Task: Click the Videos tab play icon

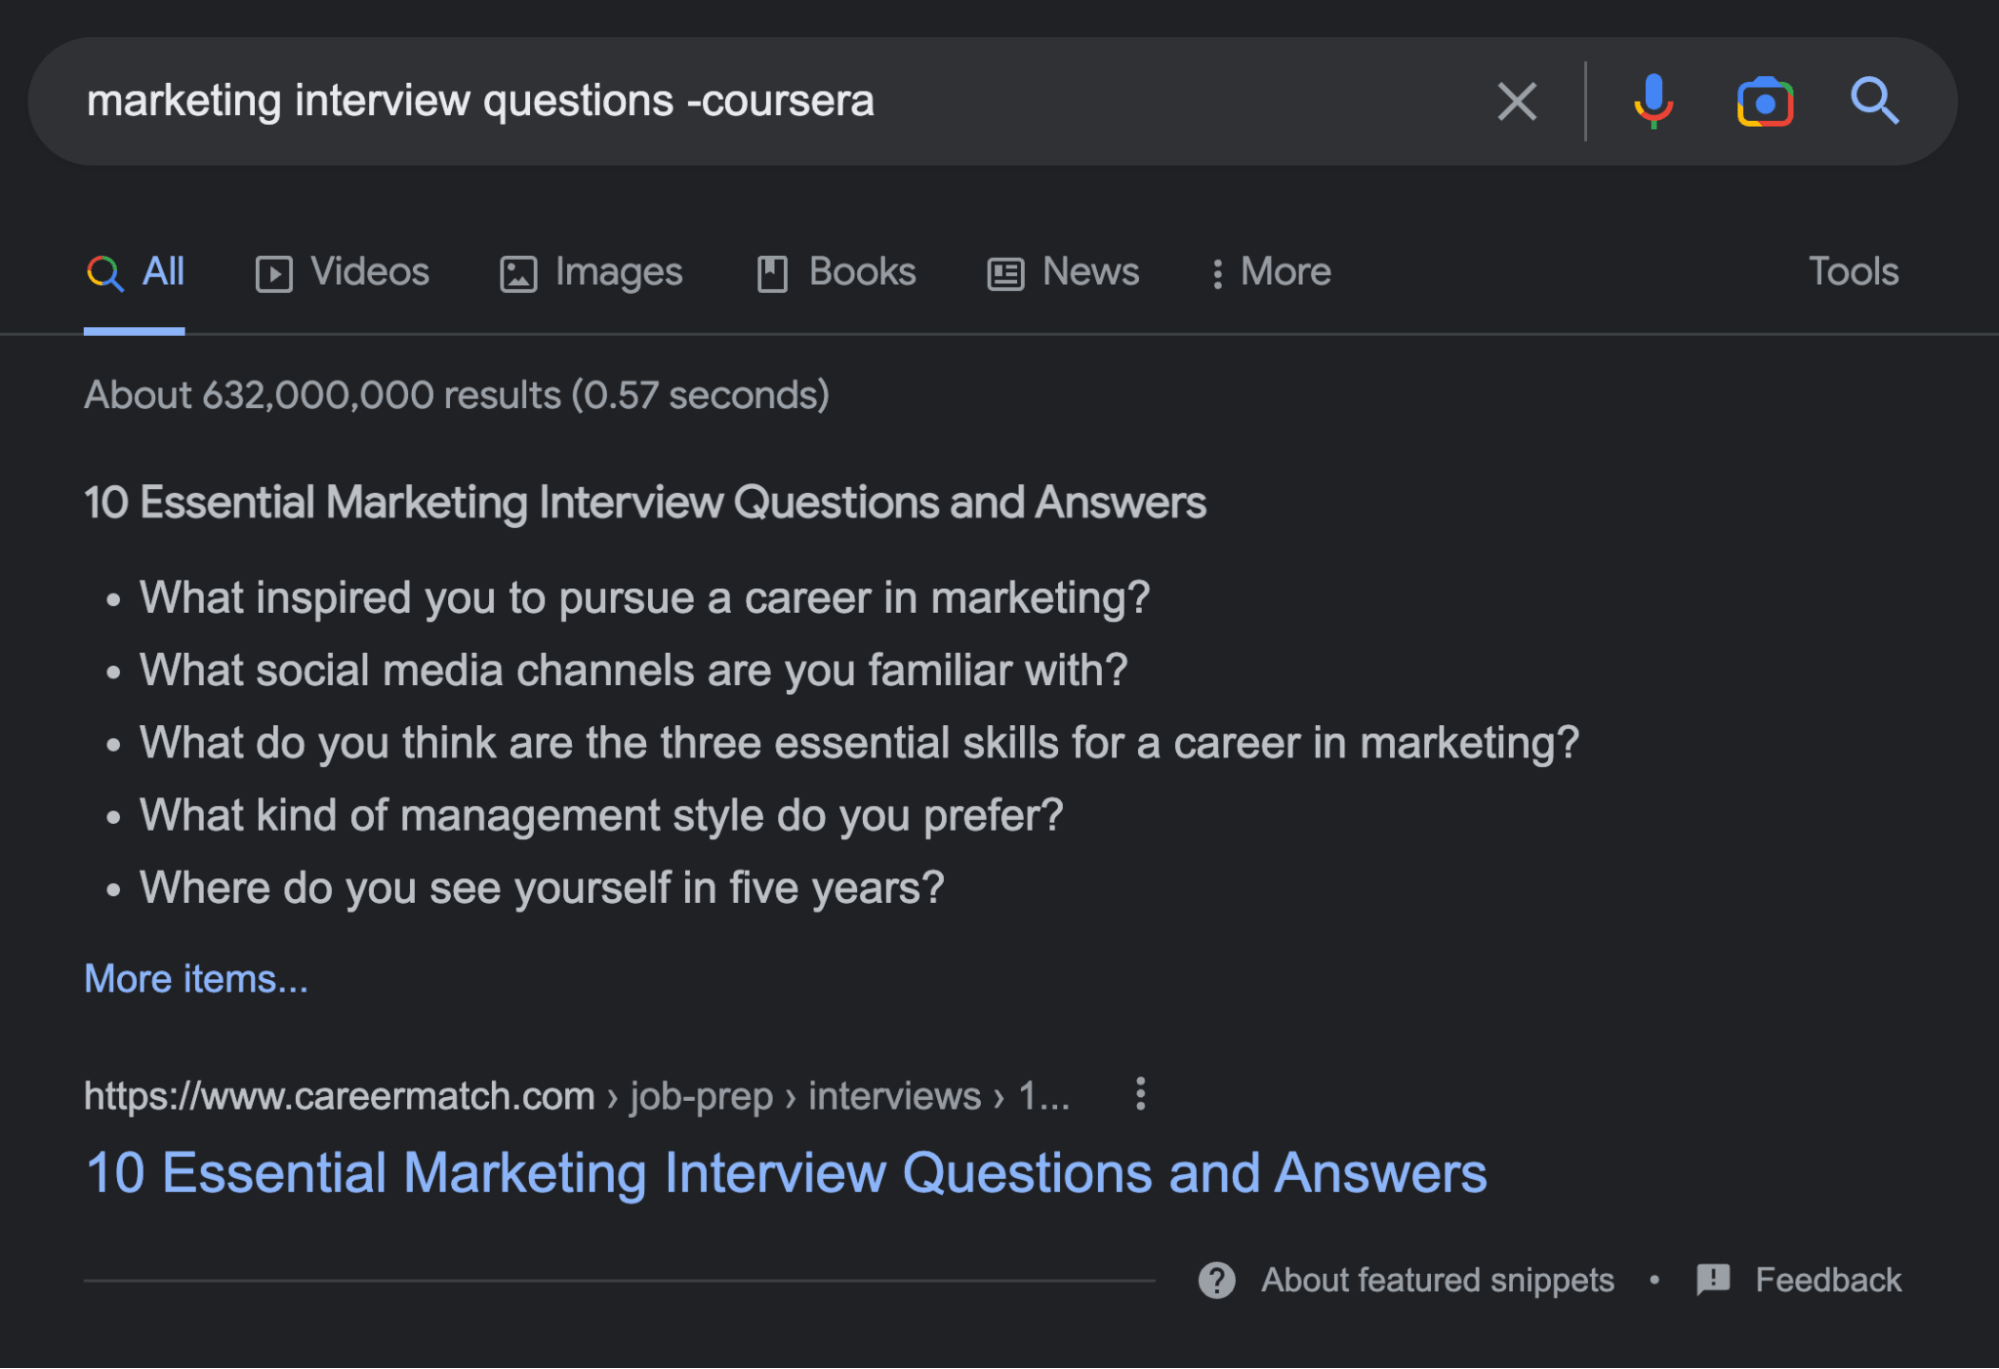Action: 273,273
